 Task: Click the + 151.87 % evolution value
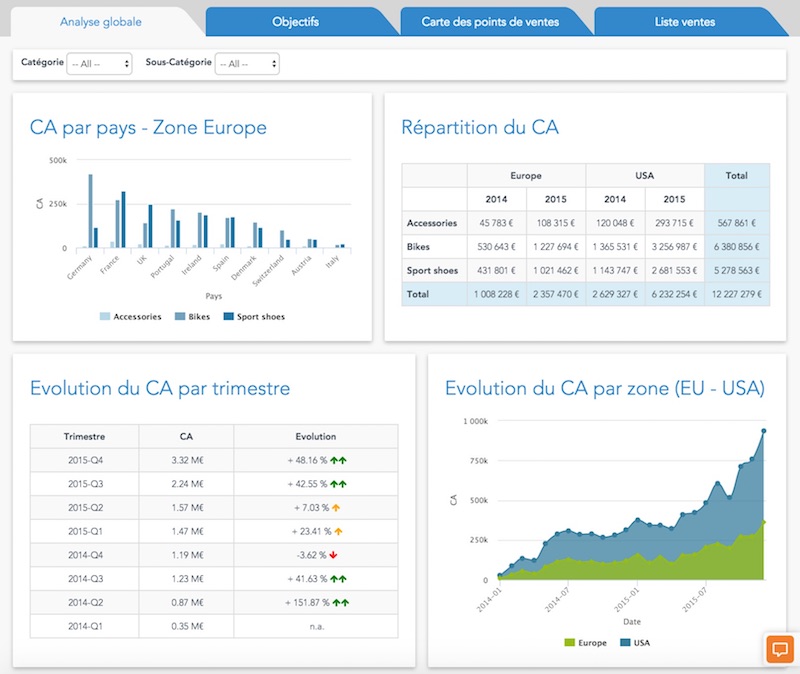[x=307, y=603]
